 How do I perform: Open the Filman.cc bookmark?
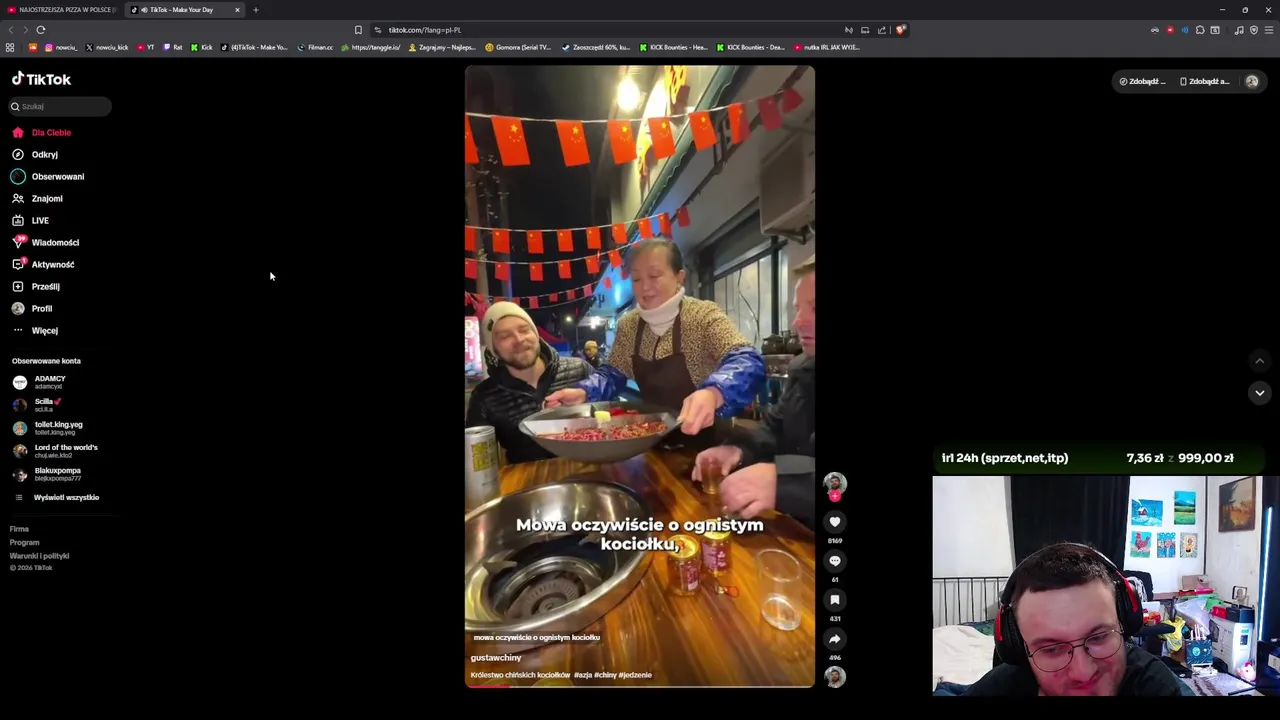pos(315,48)
